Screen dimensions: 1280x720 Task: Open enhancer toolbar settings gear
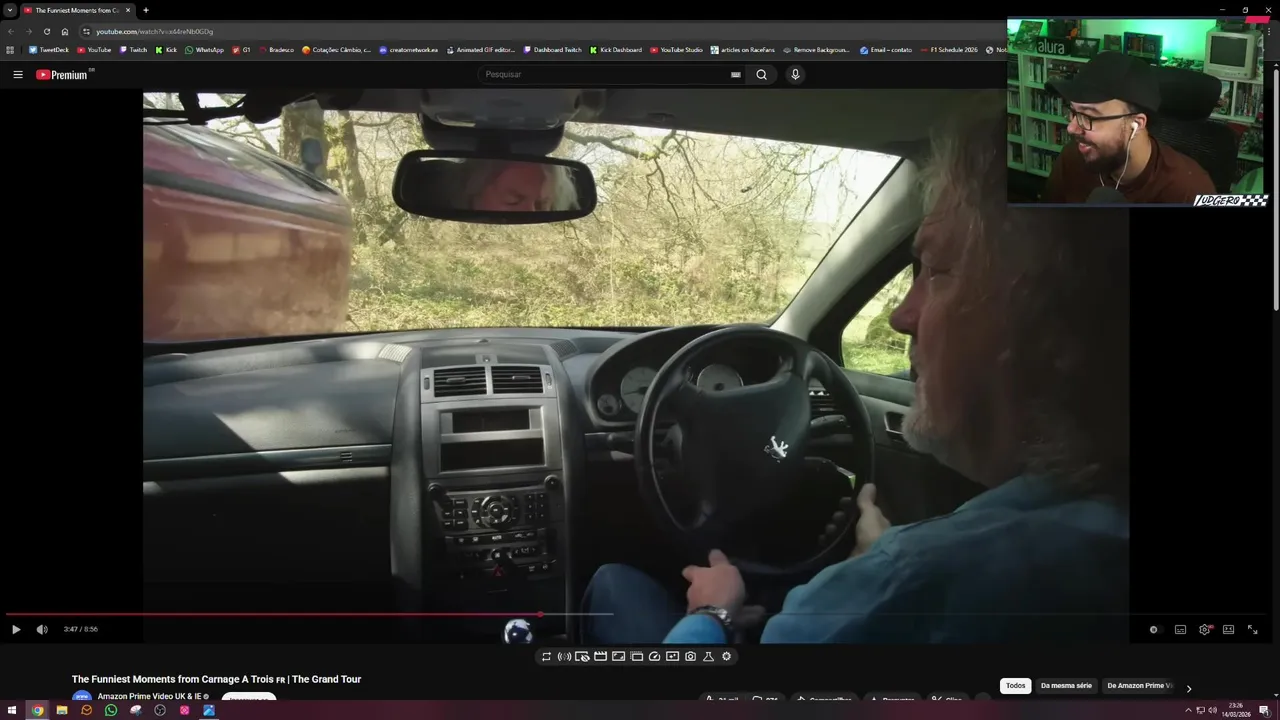tap(726, 657)
